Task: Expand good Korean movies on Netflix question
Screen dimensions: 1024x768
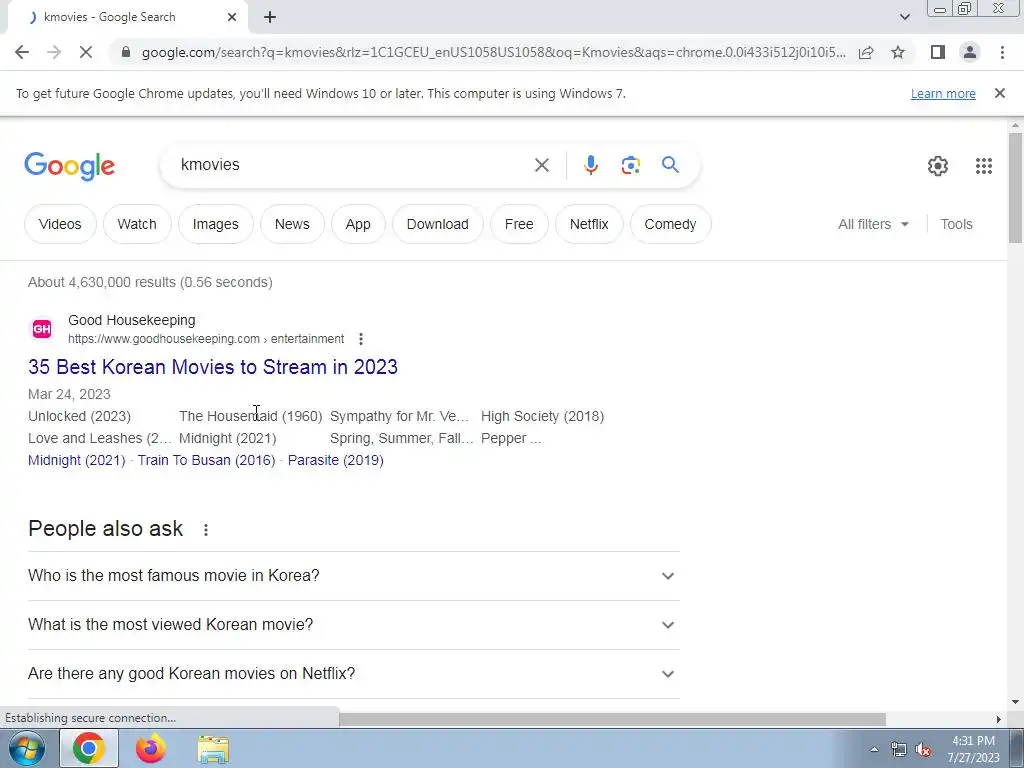Action: point(353,673)
